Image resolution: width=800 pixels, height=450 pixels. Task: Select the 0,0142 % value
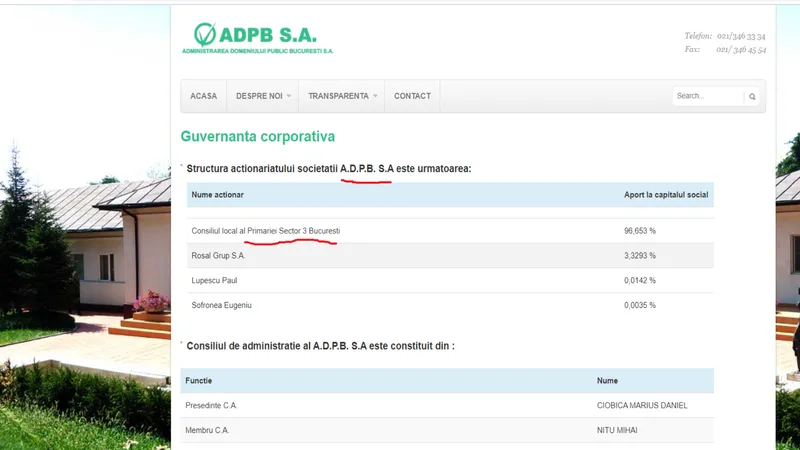click(x=640, y=280)
